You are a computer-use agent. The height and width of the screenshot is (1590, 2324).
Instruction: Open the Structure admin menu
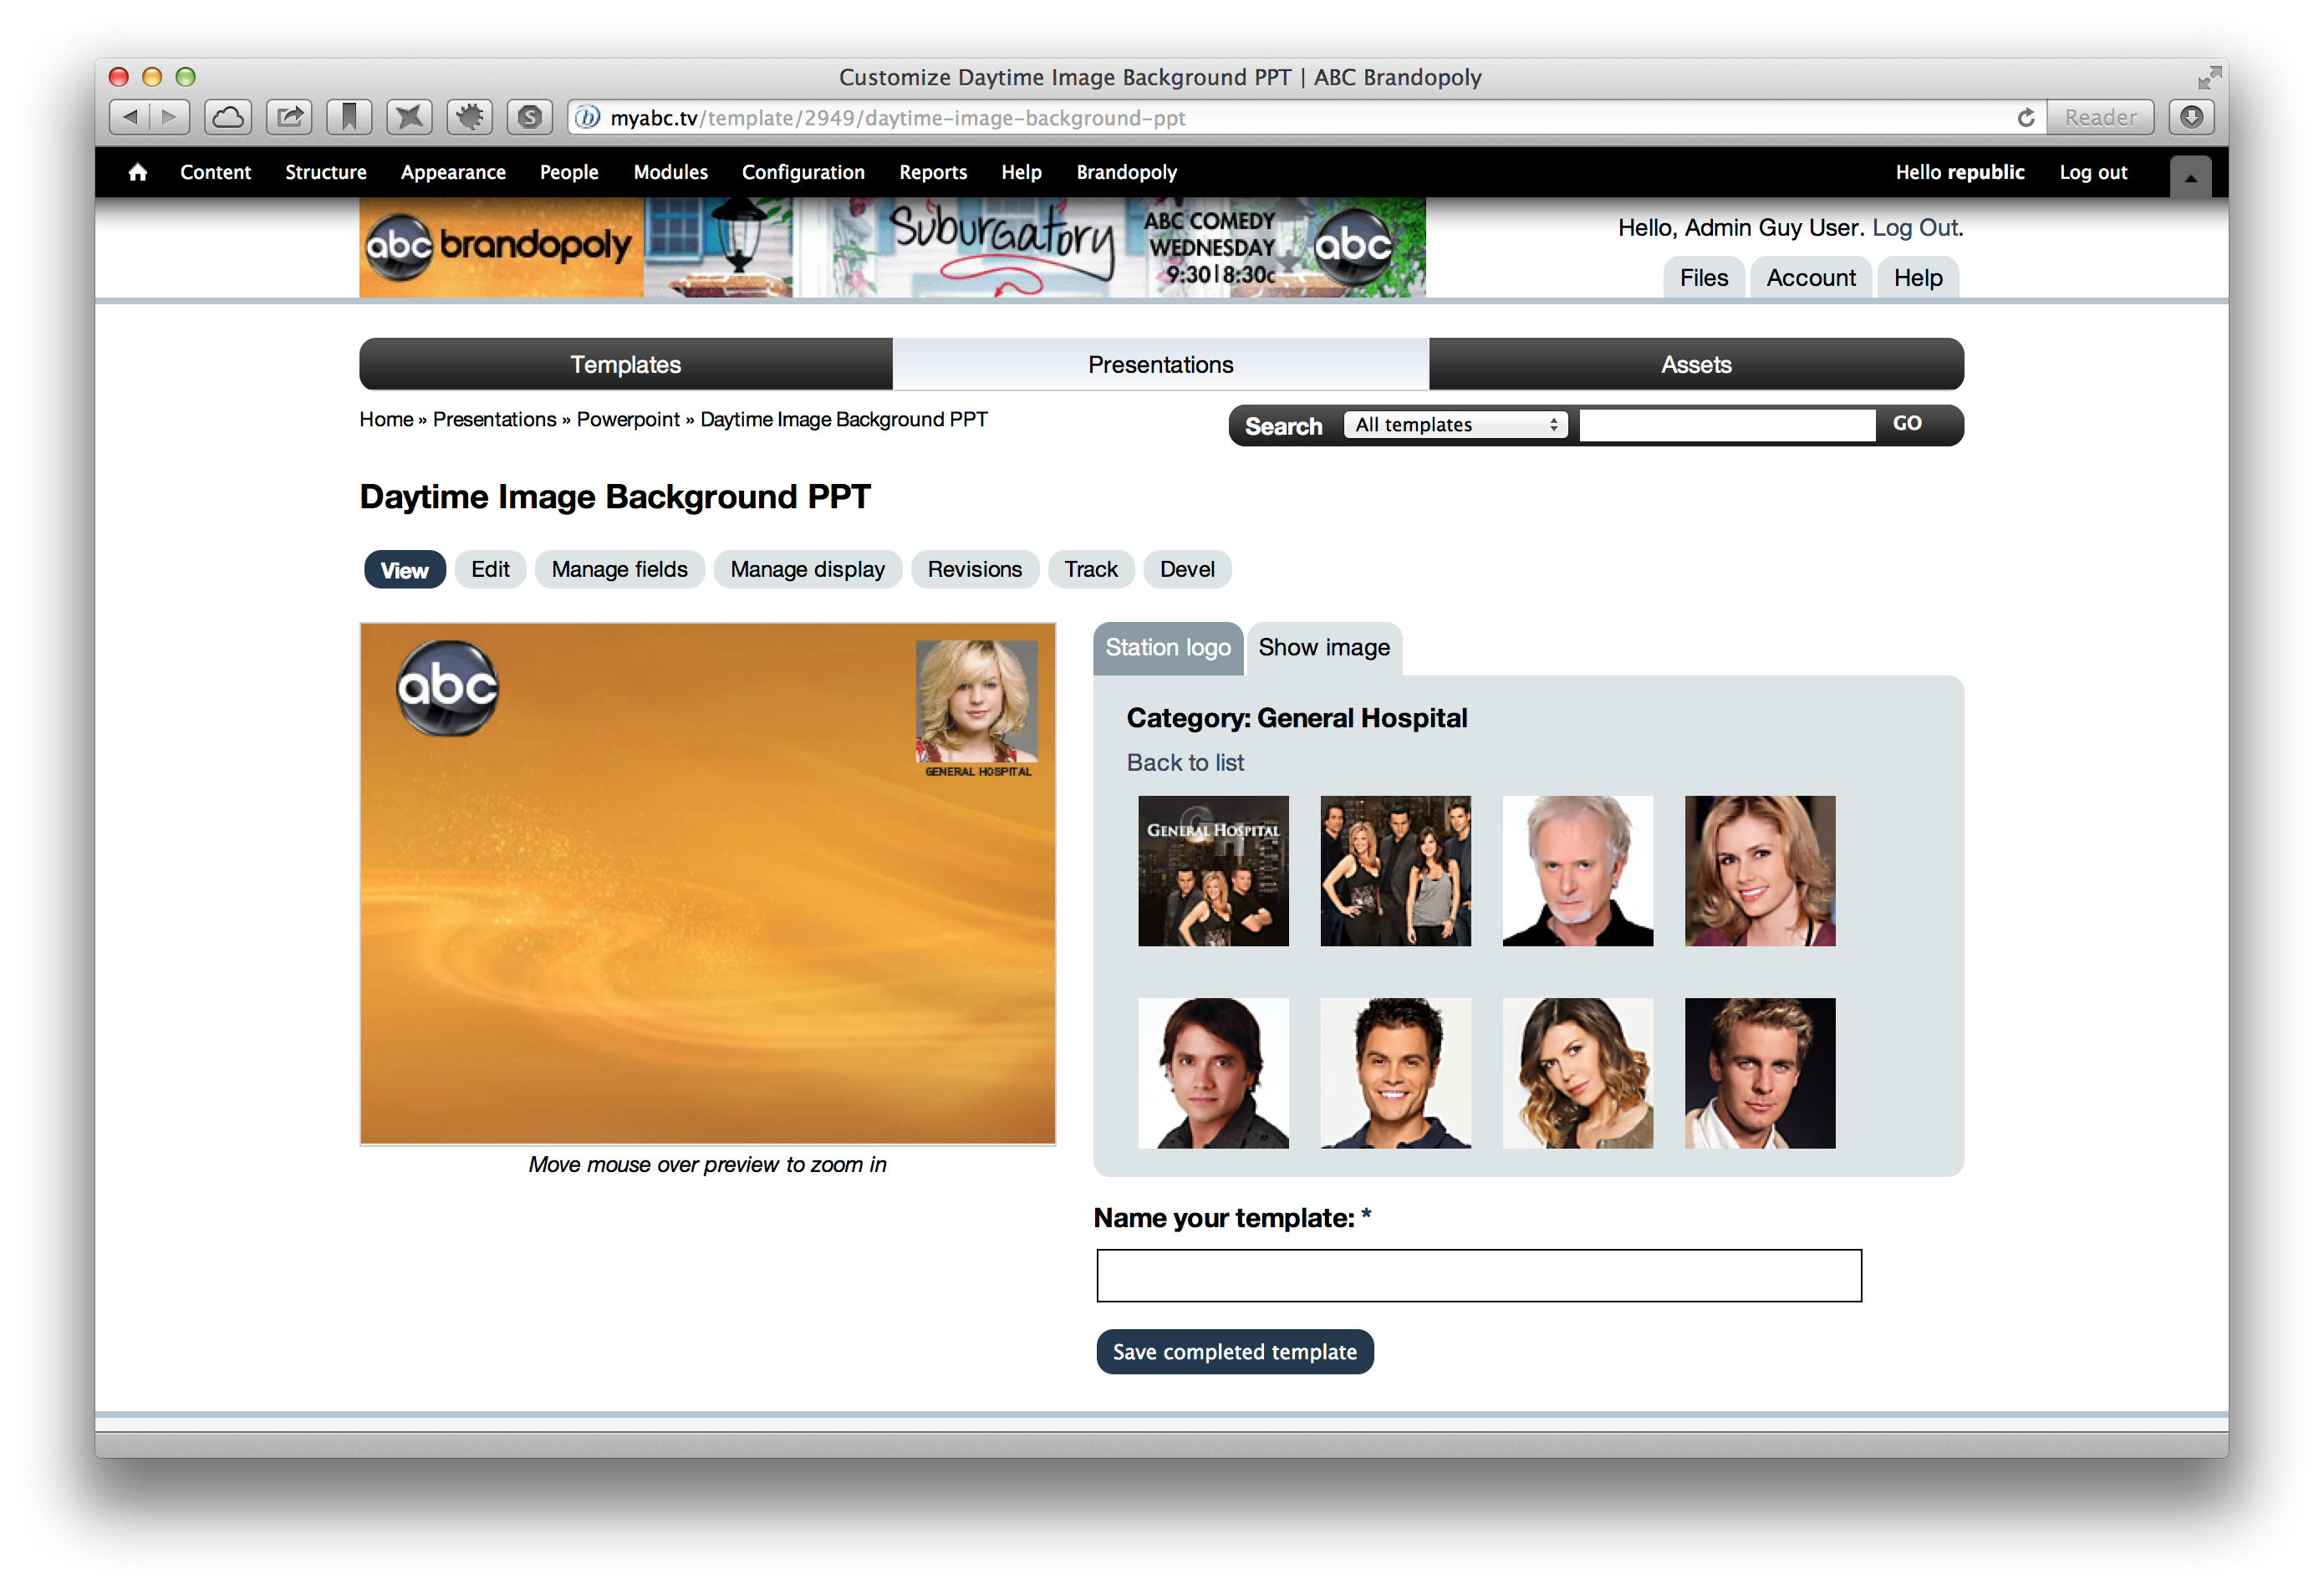(x=326, y=172)
